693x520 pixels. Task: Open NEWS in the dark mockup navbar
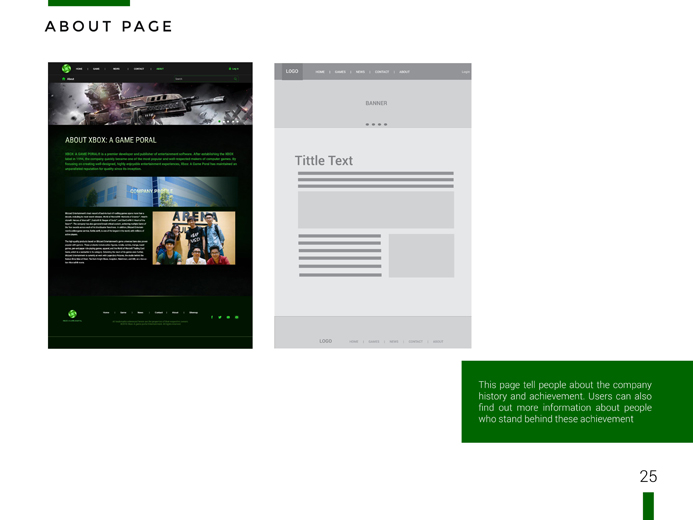pos(116,69)
